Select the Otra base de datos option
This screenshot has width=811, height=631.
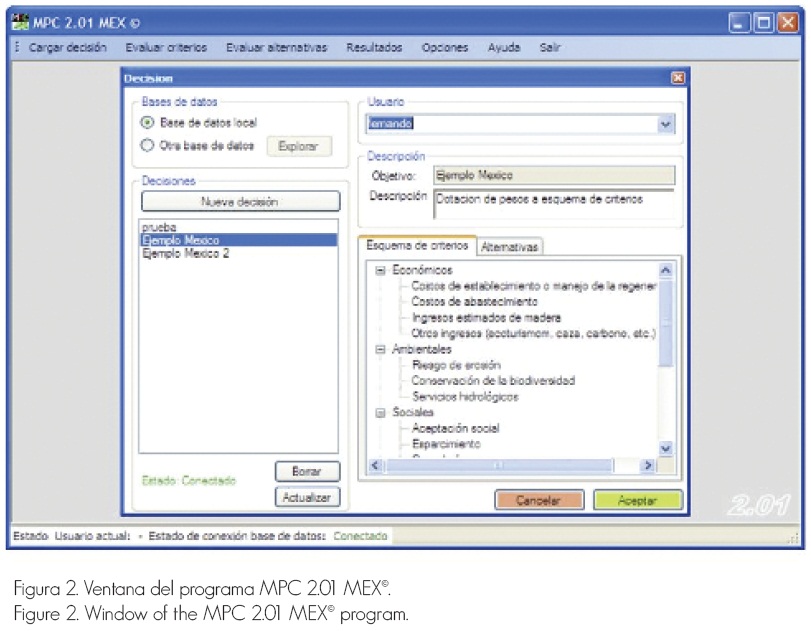point(148,145)
